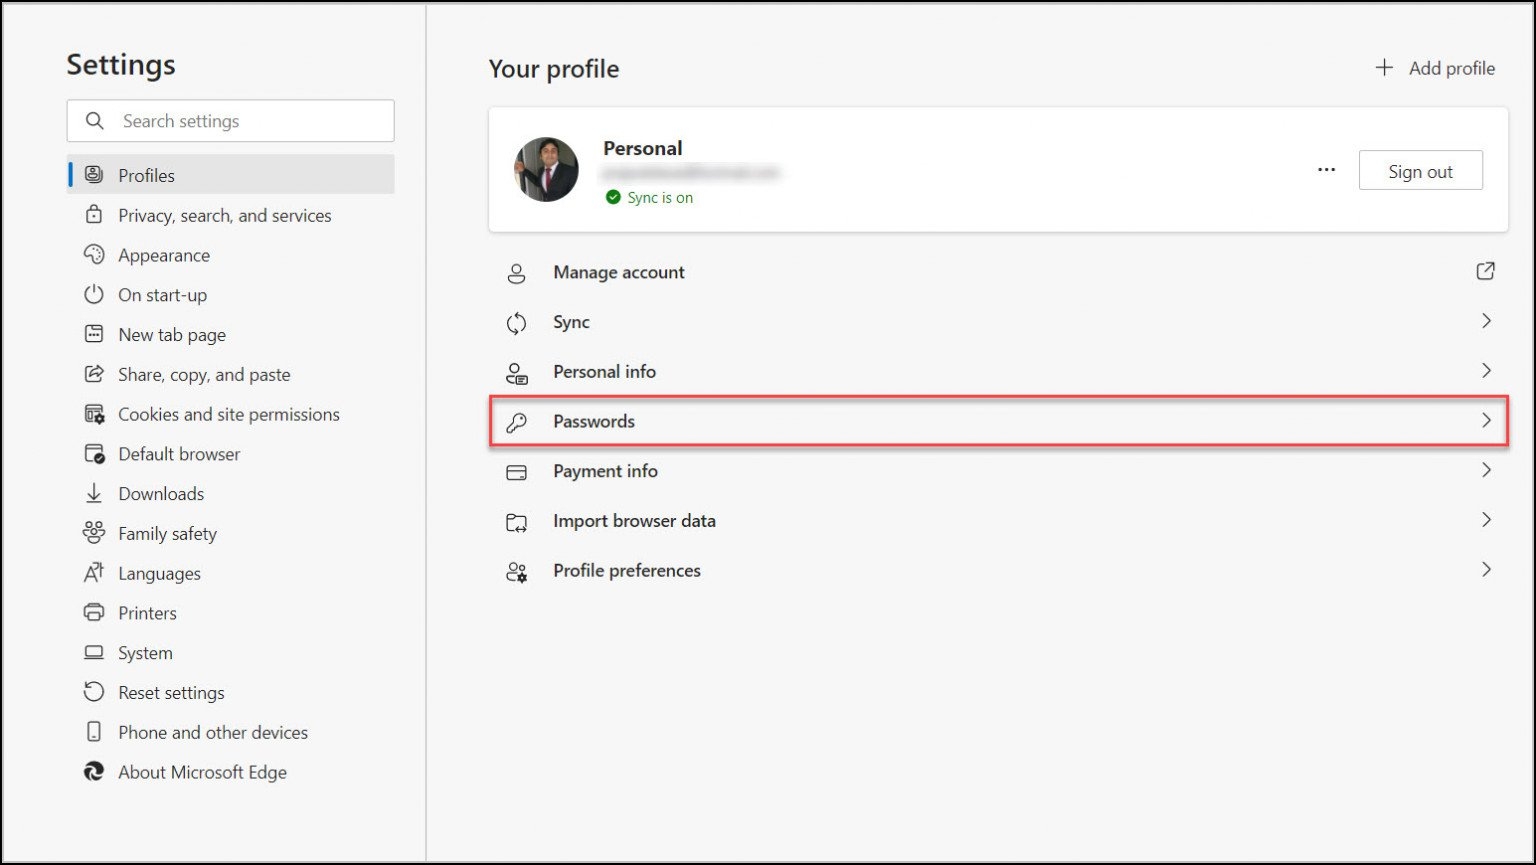Click the Passwords key icon
The image size is (1536, 865).
[516, 422]
